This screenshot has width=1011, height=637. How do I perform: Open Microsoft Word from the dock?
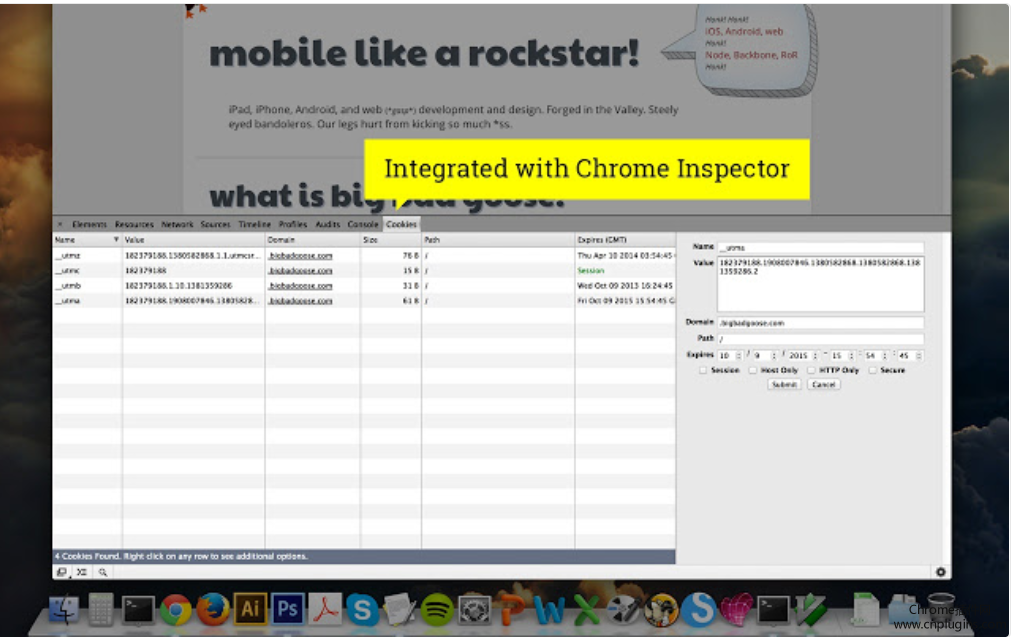click(549, 609)
